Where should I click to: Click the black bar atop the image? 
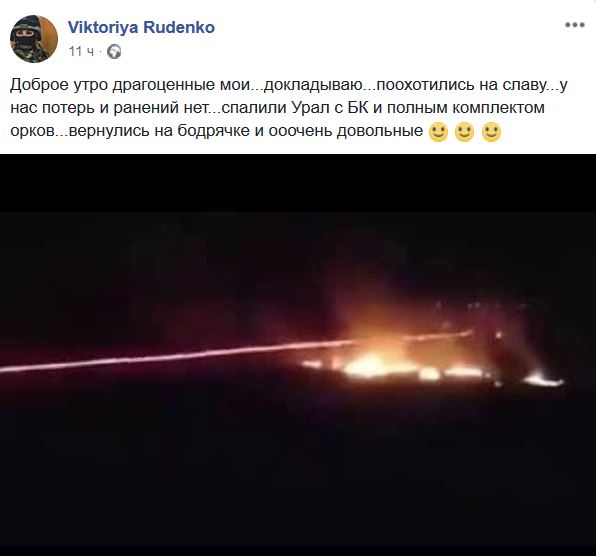(x=298, y=183)
